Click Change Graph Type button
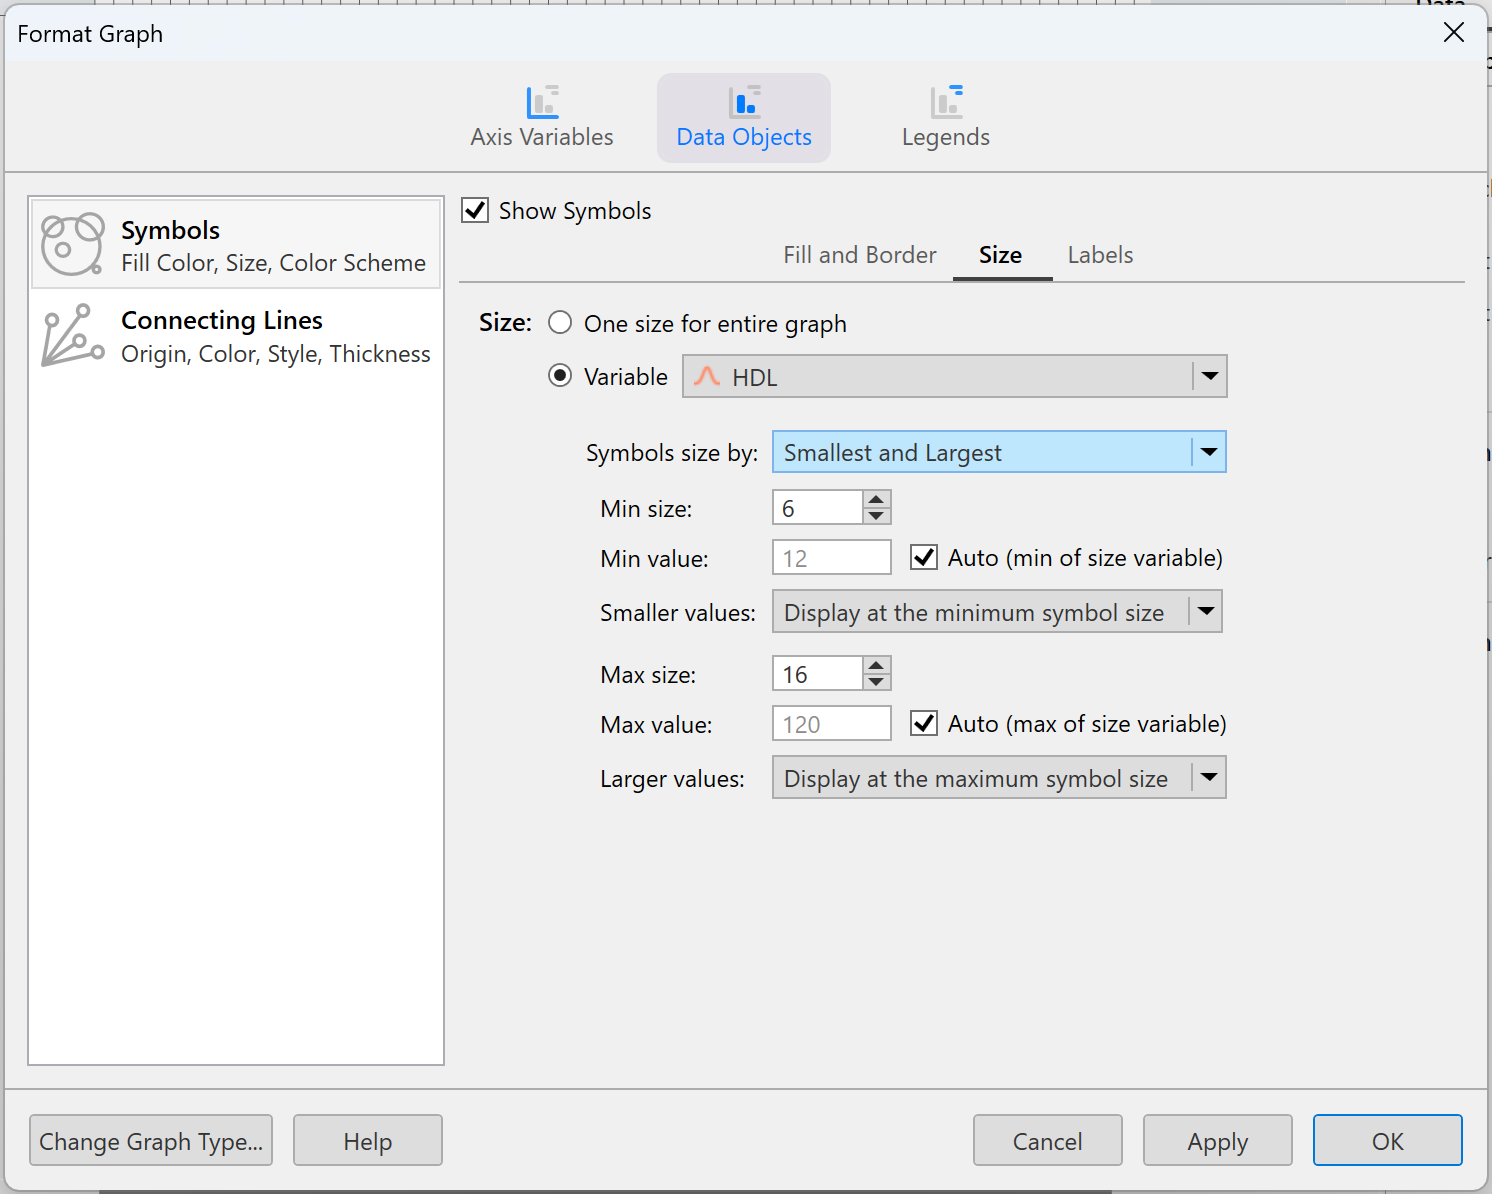The image size is (1492, 1194). click(151, 1141)
